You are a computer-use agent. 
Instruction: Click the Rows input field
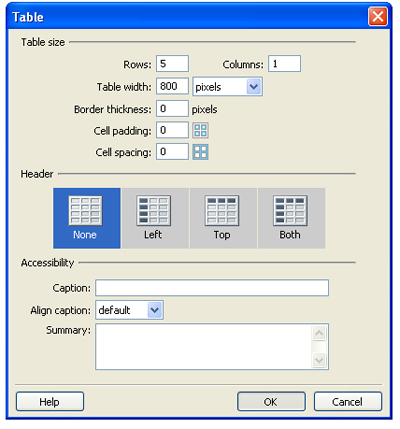pos(172,64)
